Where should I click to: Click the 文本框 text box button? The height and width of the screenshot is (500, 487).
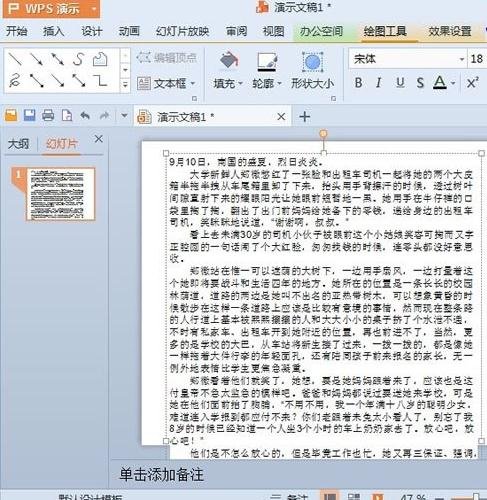[x=166, y=83]
